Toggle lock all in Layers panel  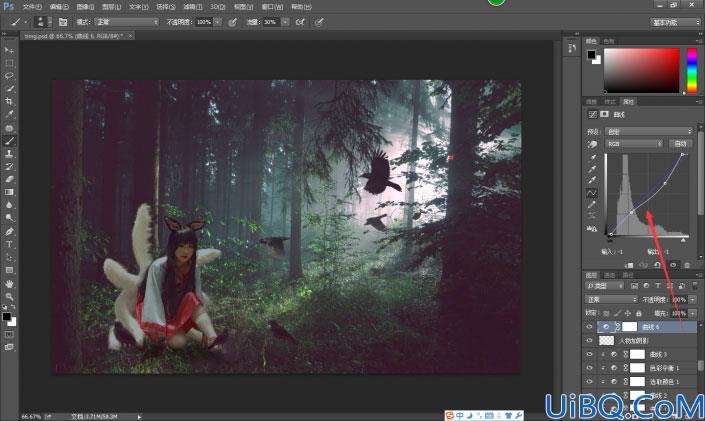click(x=638, y=313)
